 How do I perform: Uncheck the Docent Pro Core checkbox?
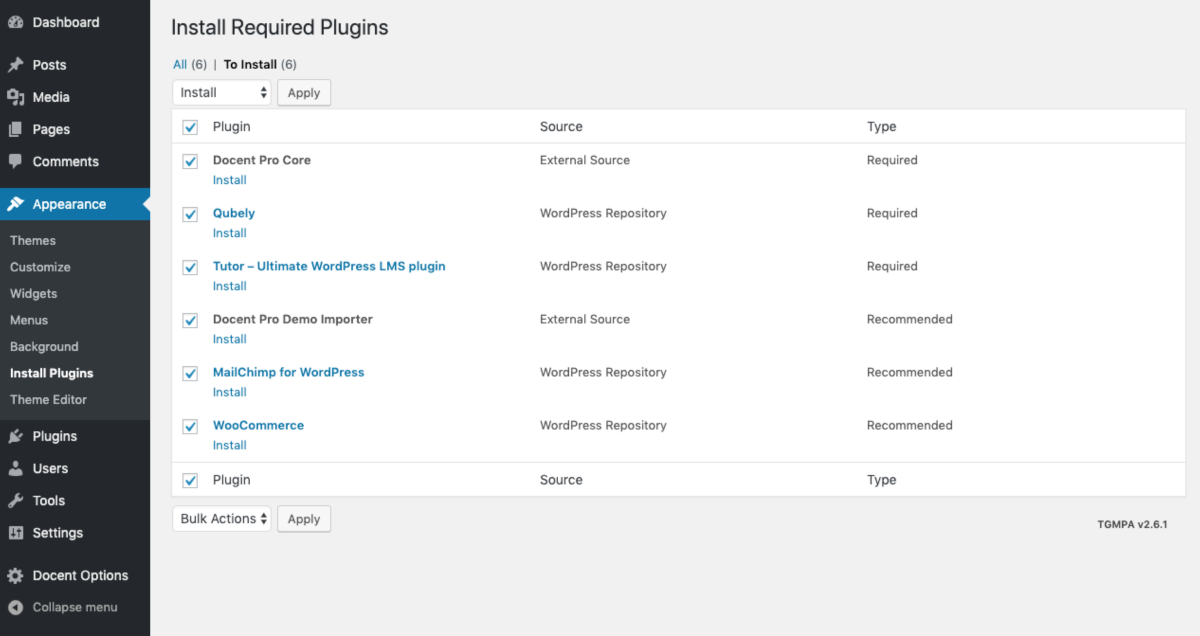pyautogui.click(x=190, y=161)
